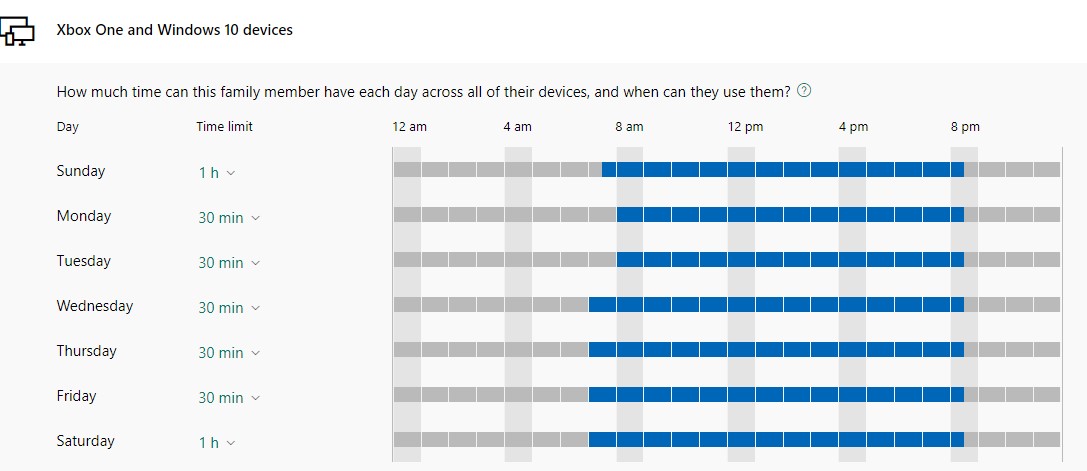Click Friday's blue schedule bar
Image resolution: width=1087 pixels, height=471 pixels.
point(776,395)
